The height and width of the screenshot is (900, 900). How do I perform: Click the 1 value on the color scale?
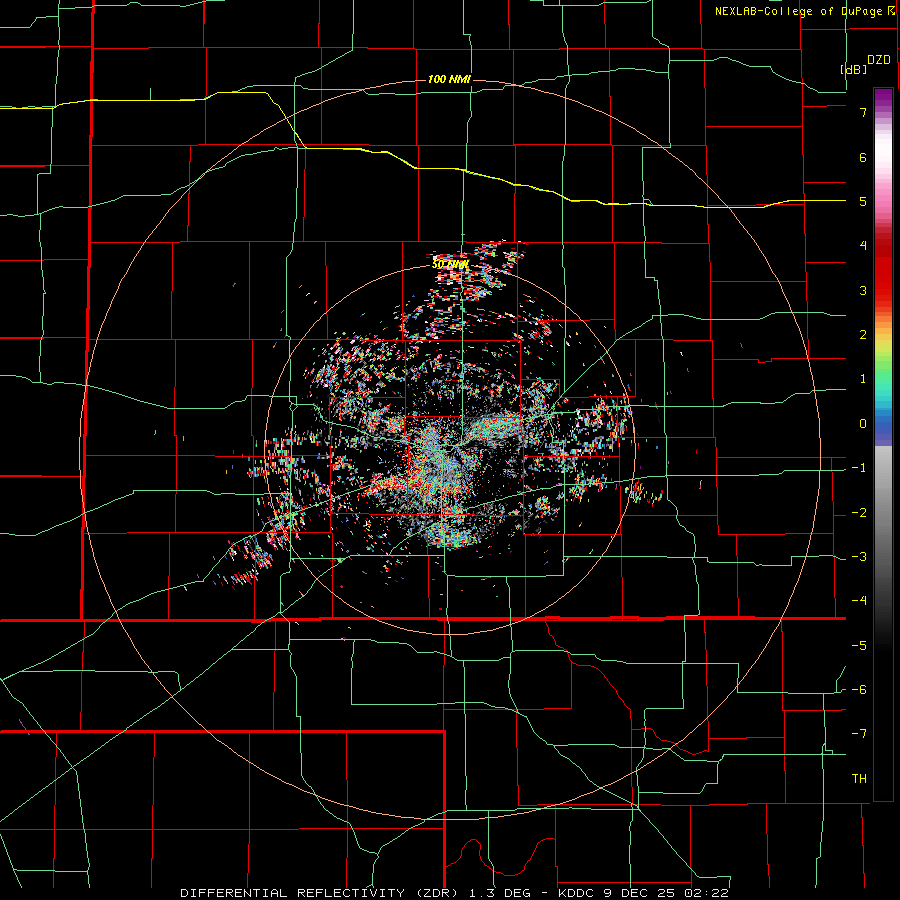point(863,379)
